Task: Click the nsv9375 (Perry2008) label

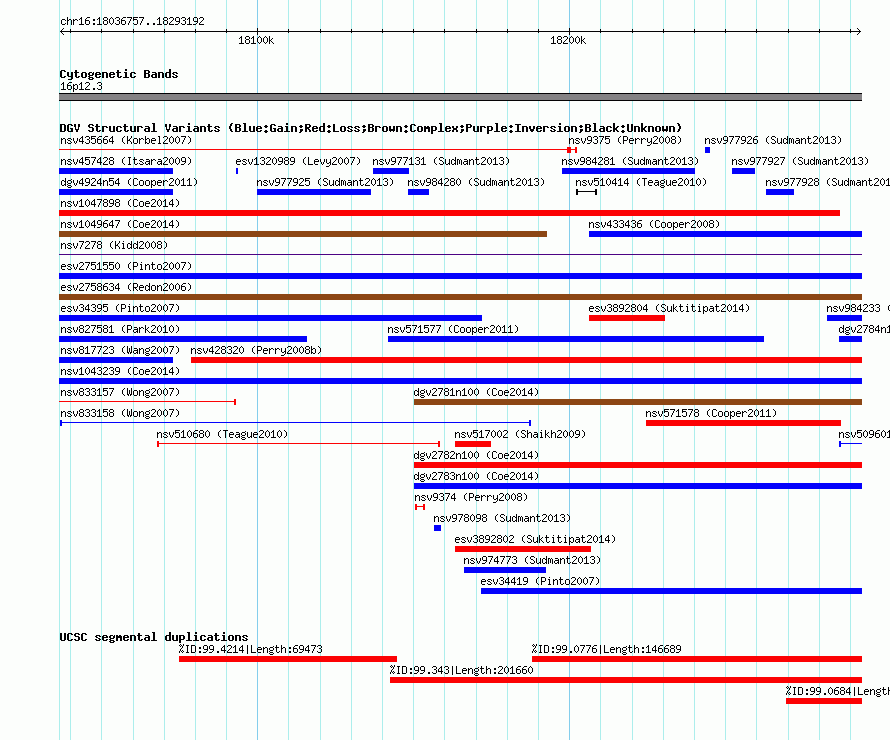Action: pos(625,140)
